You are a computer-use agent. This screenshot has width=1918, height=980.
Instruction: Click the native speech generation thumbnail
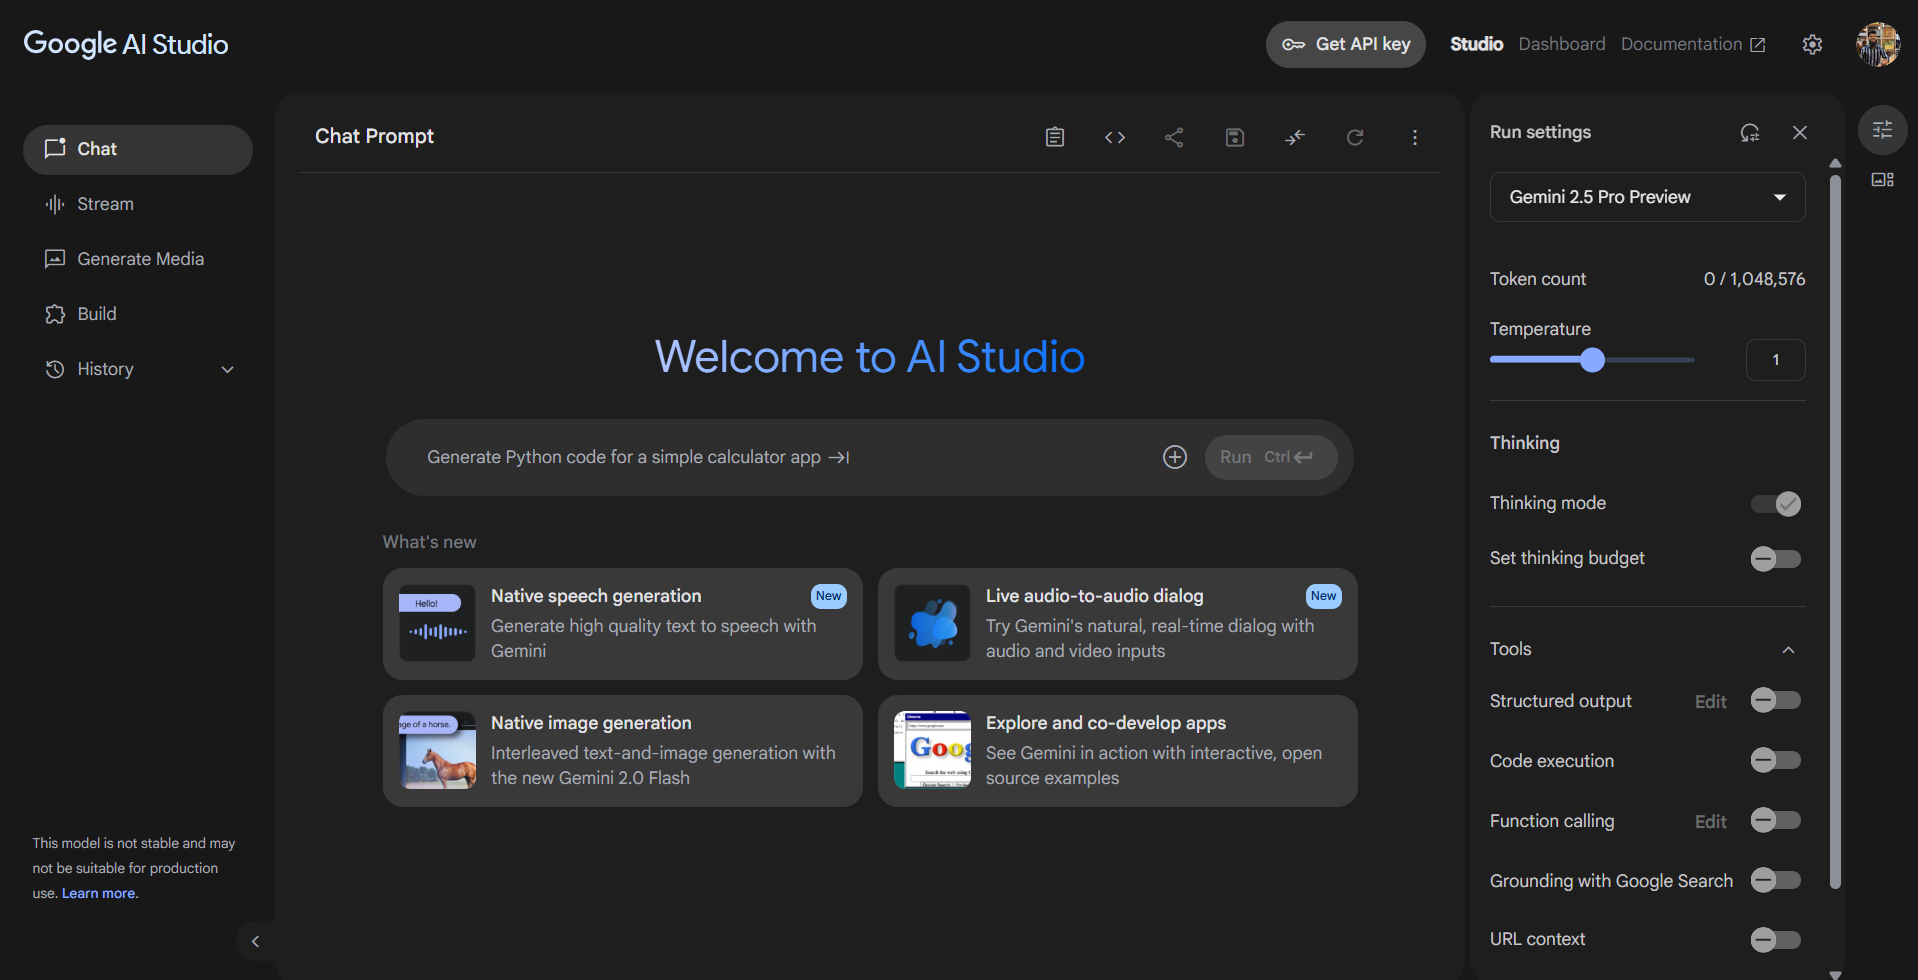437,623
